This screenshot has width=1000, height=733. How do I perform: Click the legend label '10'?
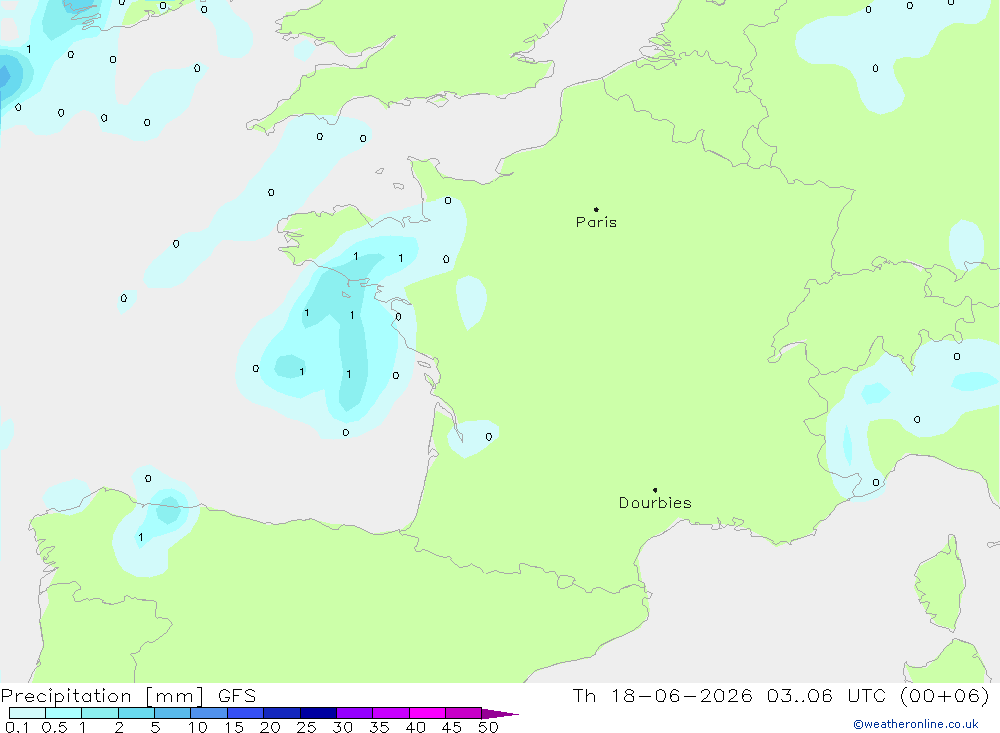point(198,727)
